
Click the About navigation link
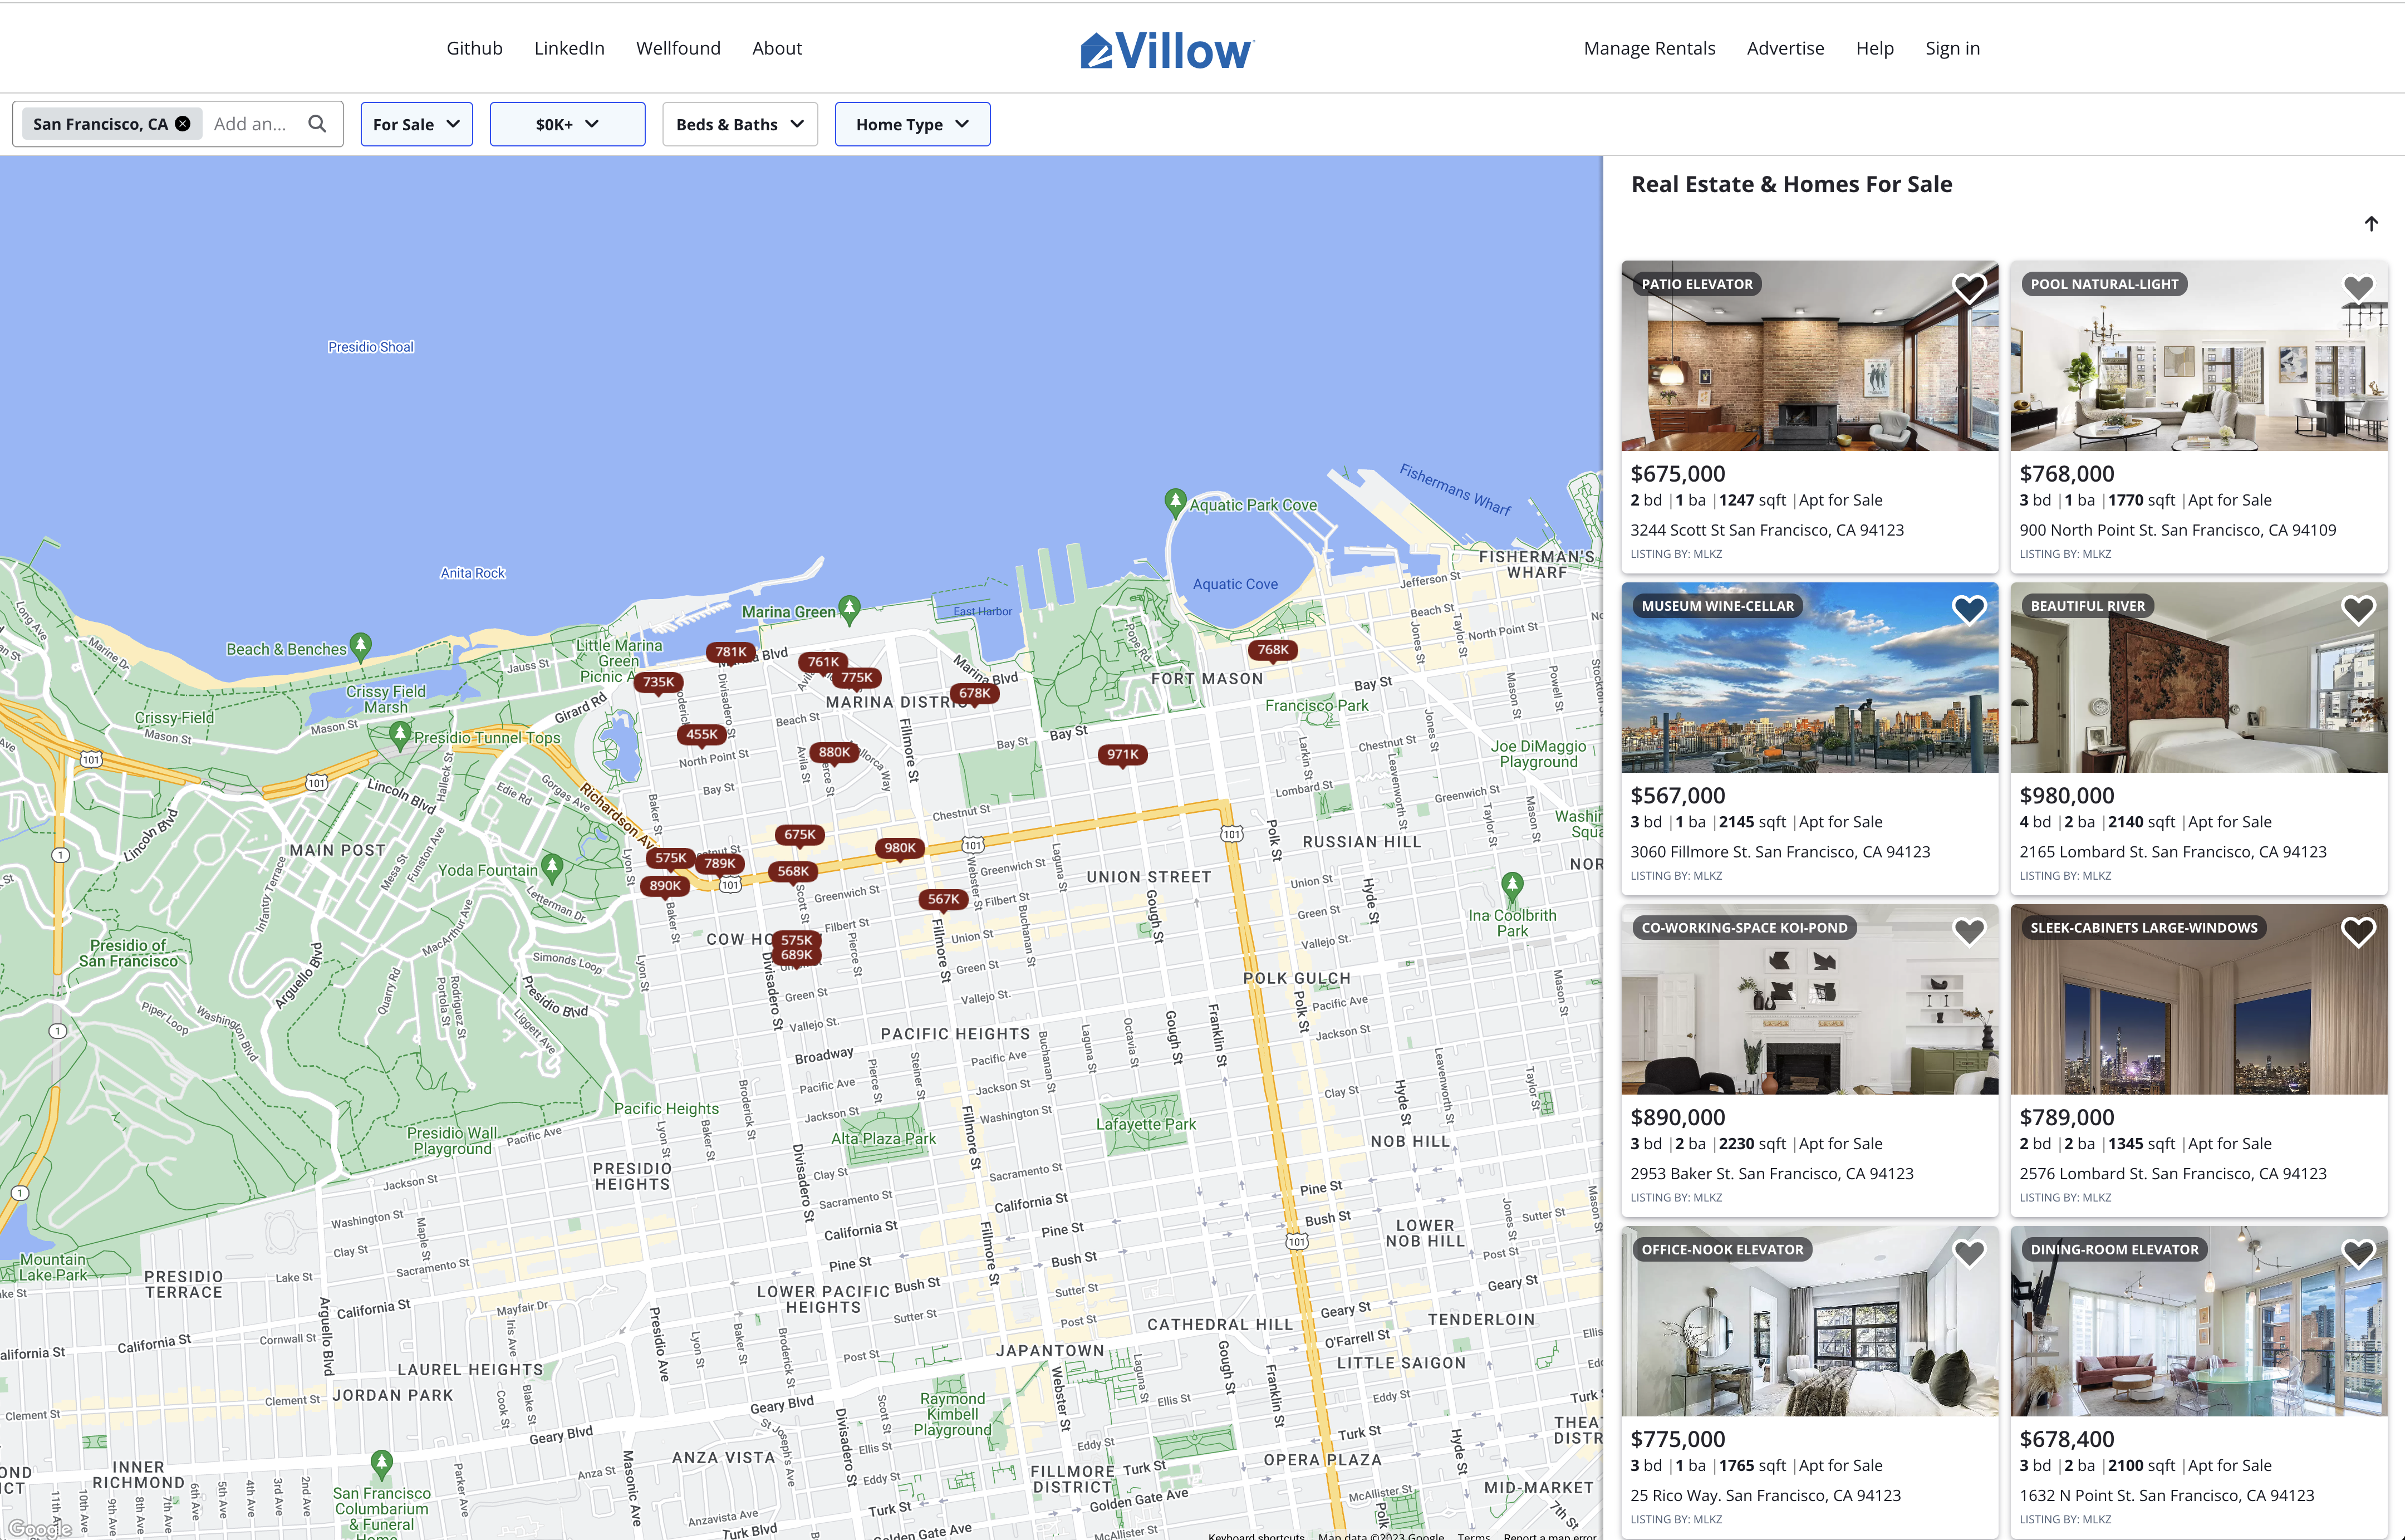[778, 47]
